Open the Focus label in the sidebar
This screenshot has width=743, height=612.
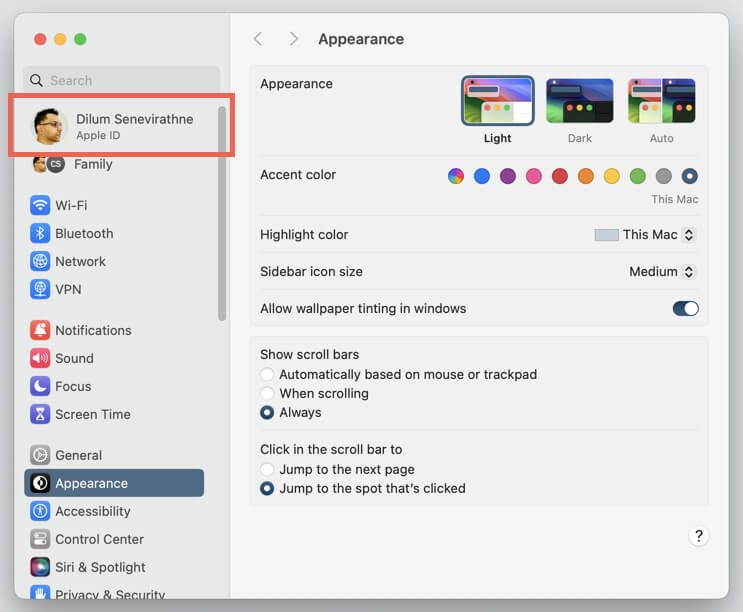point(73,386)
